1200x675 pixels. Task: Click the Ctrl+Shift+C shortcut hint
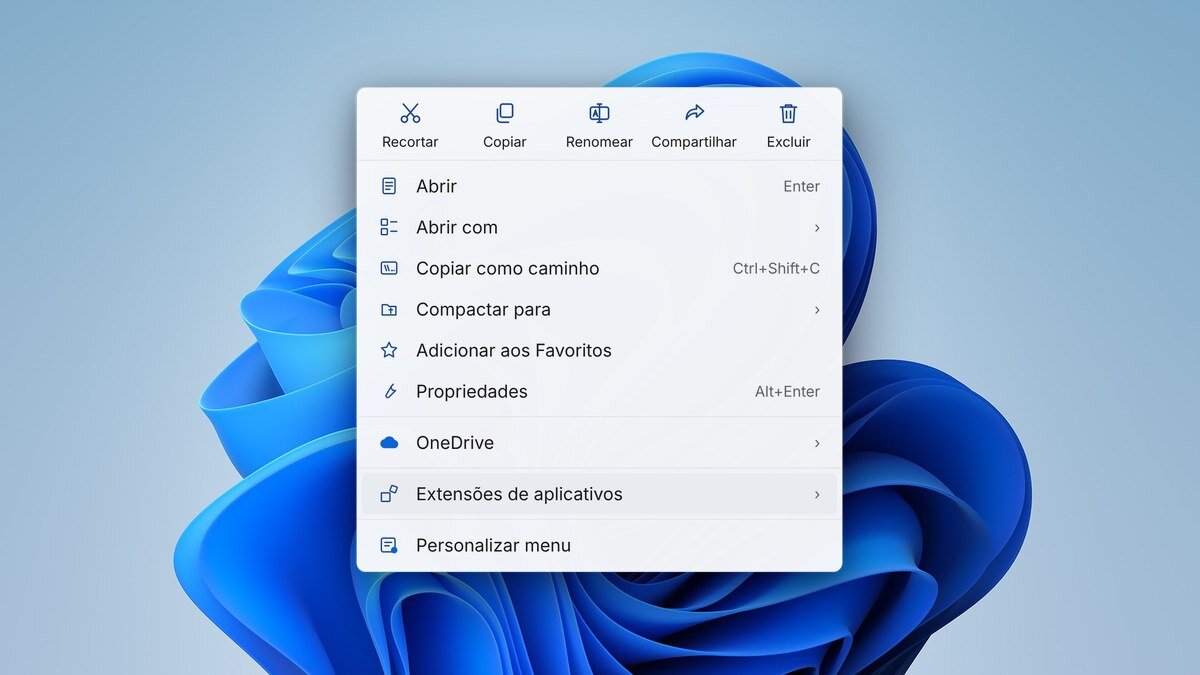[x=776, y=268]
